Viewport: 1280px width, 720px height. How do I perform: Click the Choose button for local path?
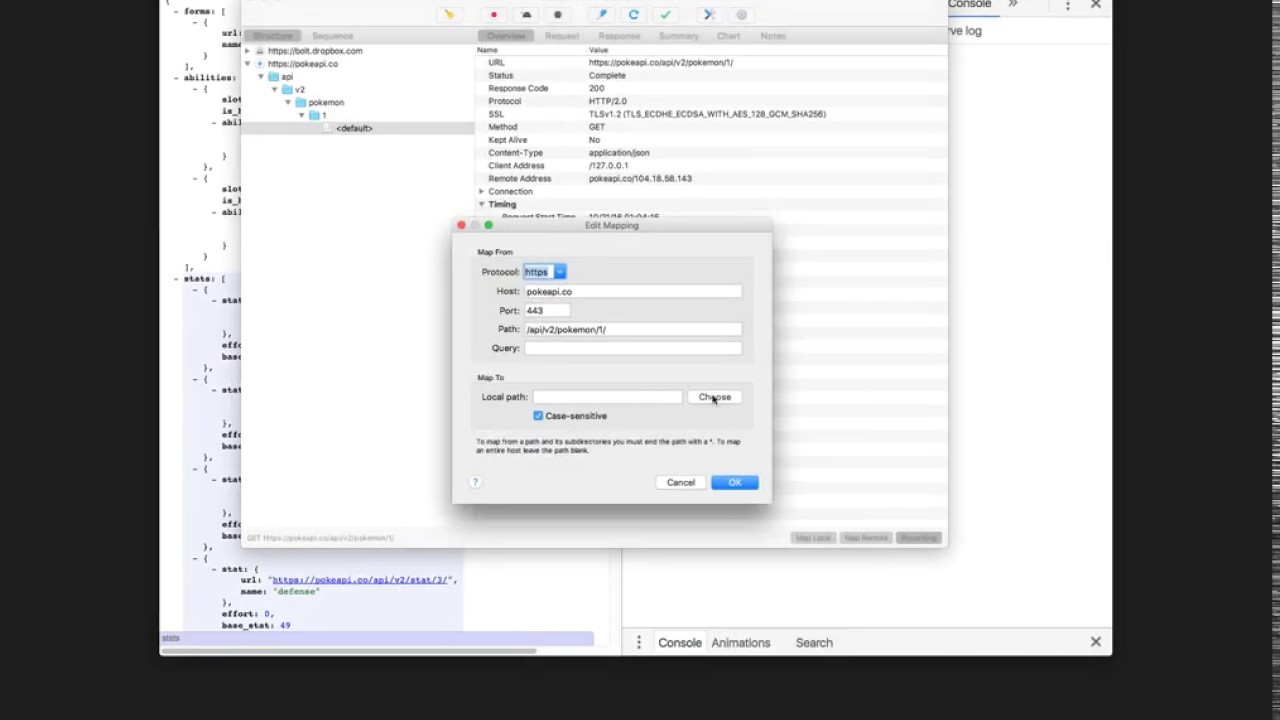click(x=714, y=397)
